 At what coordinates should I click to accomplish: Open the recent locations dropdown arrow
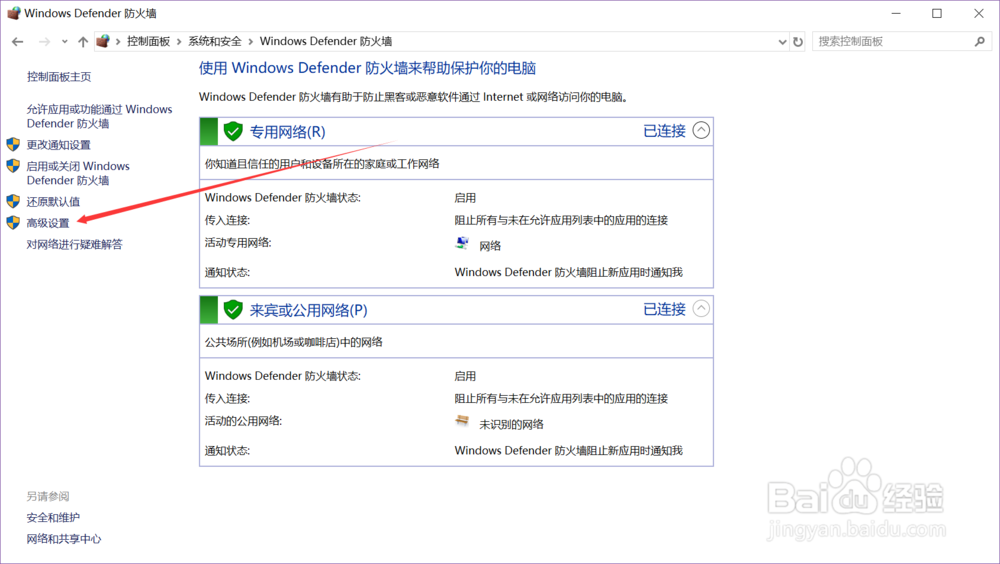(64, 41)
